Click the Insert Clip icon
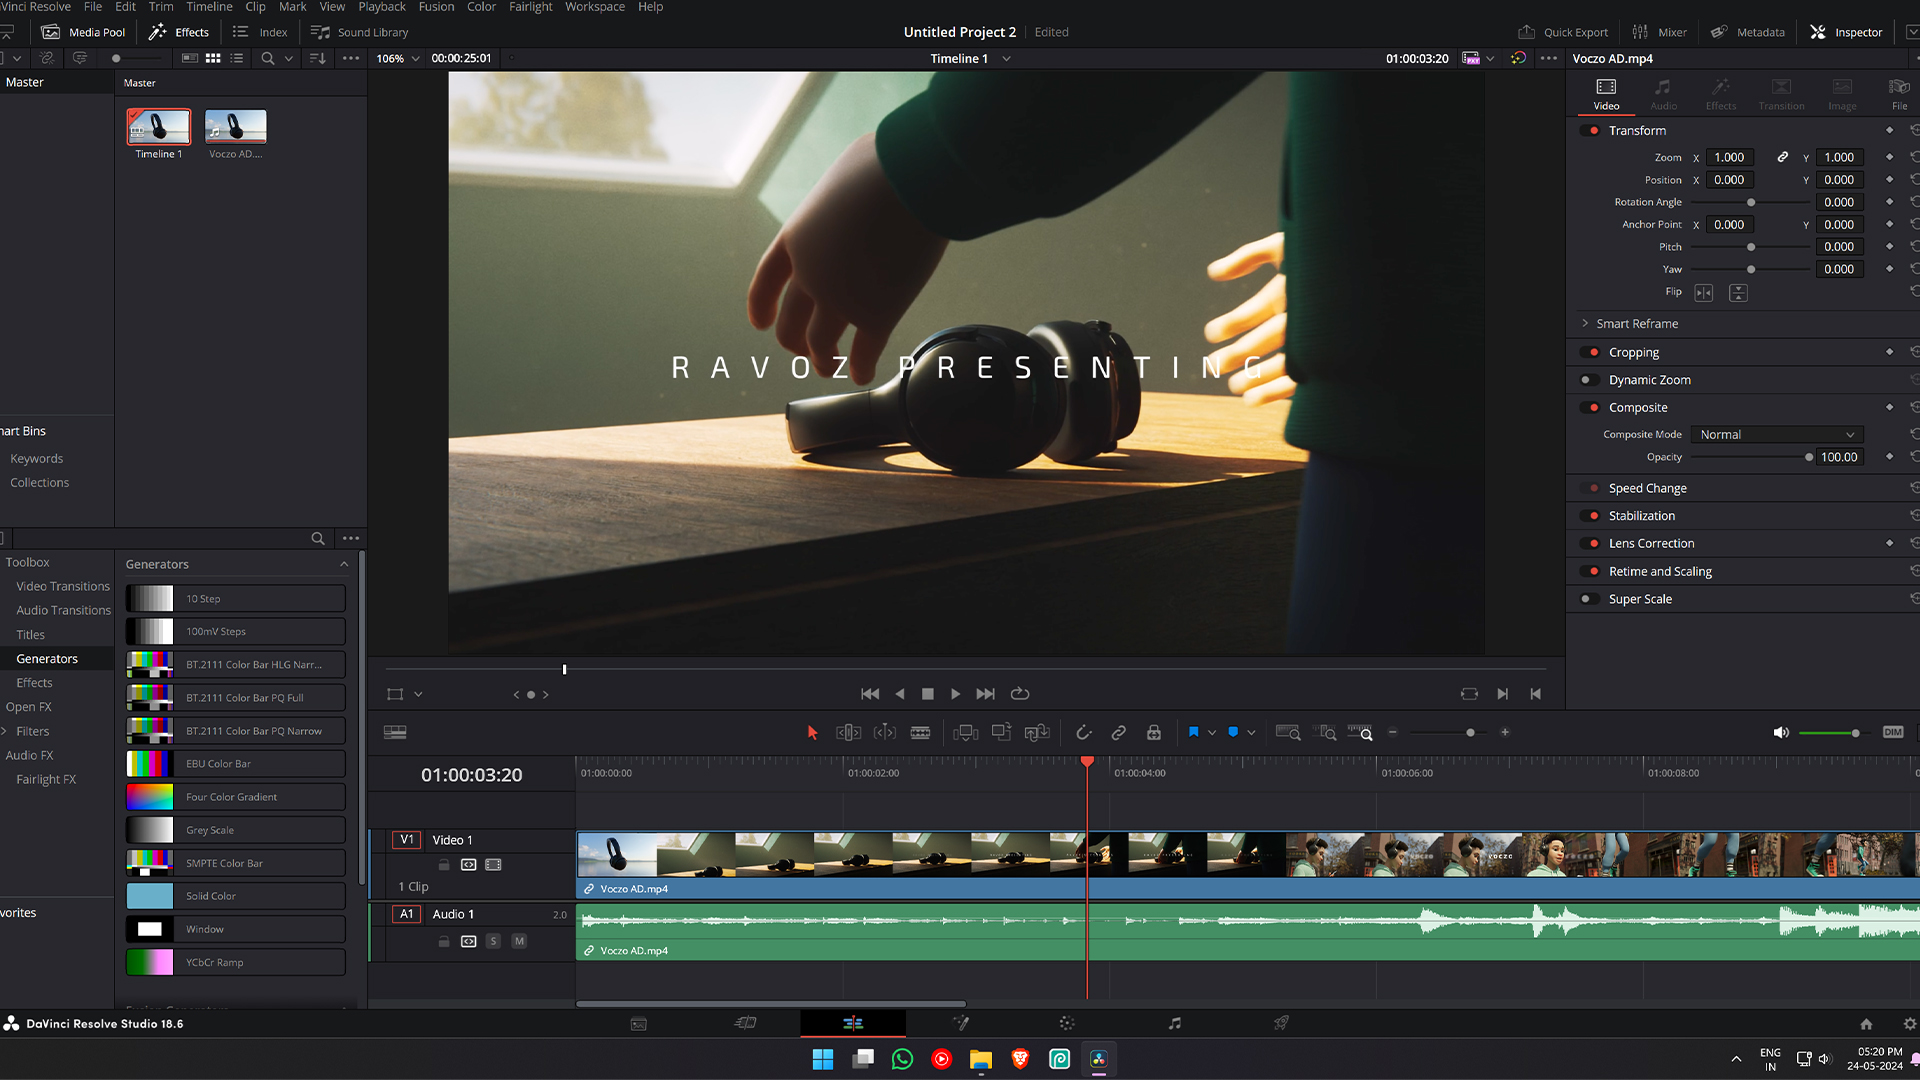 click(x=965, y=733)
